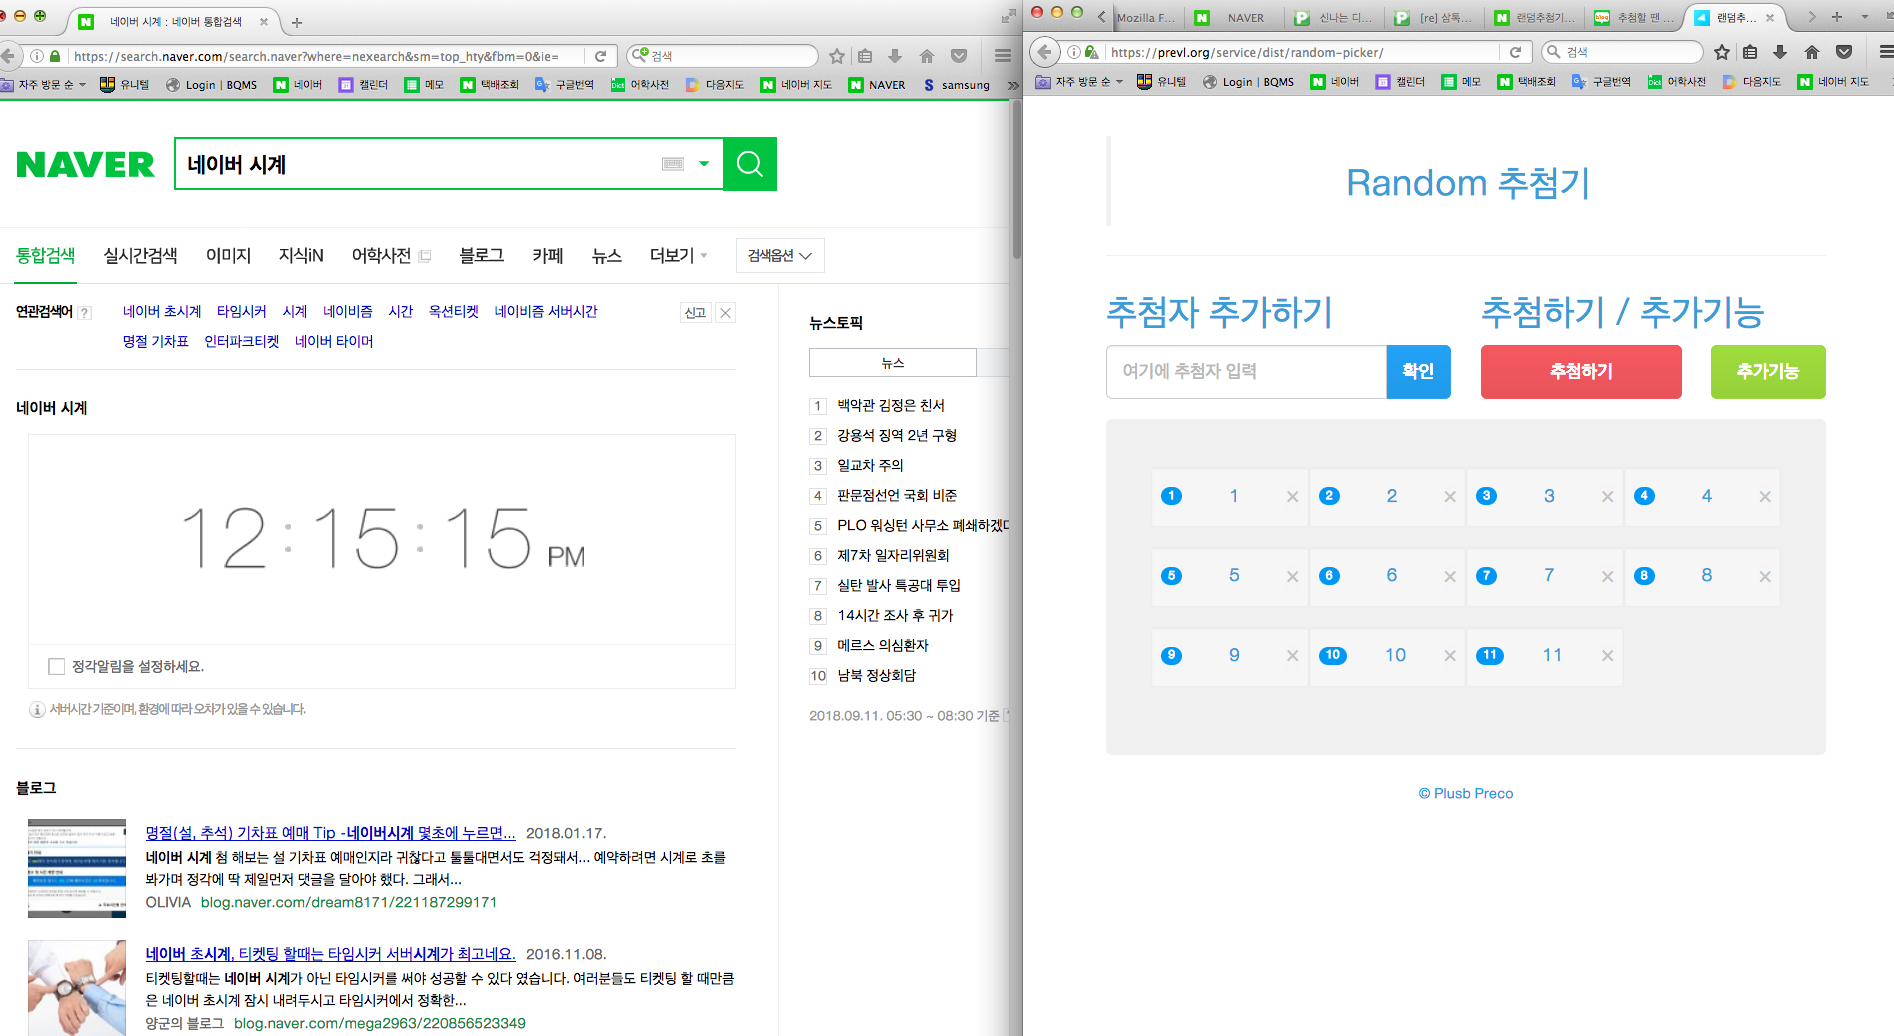Screen dimensions: 1894x1036
Task: Open news topic 백악관 김정은 친서
Action: click(x=891, y=405)
